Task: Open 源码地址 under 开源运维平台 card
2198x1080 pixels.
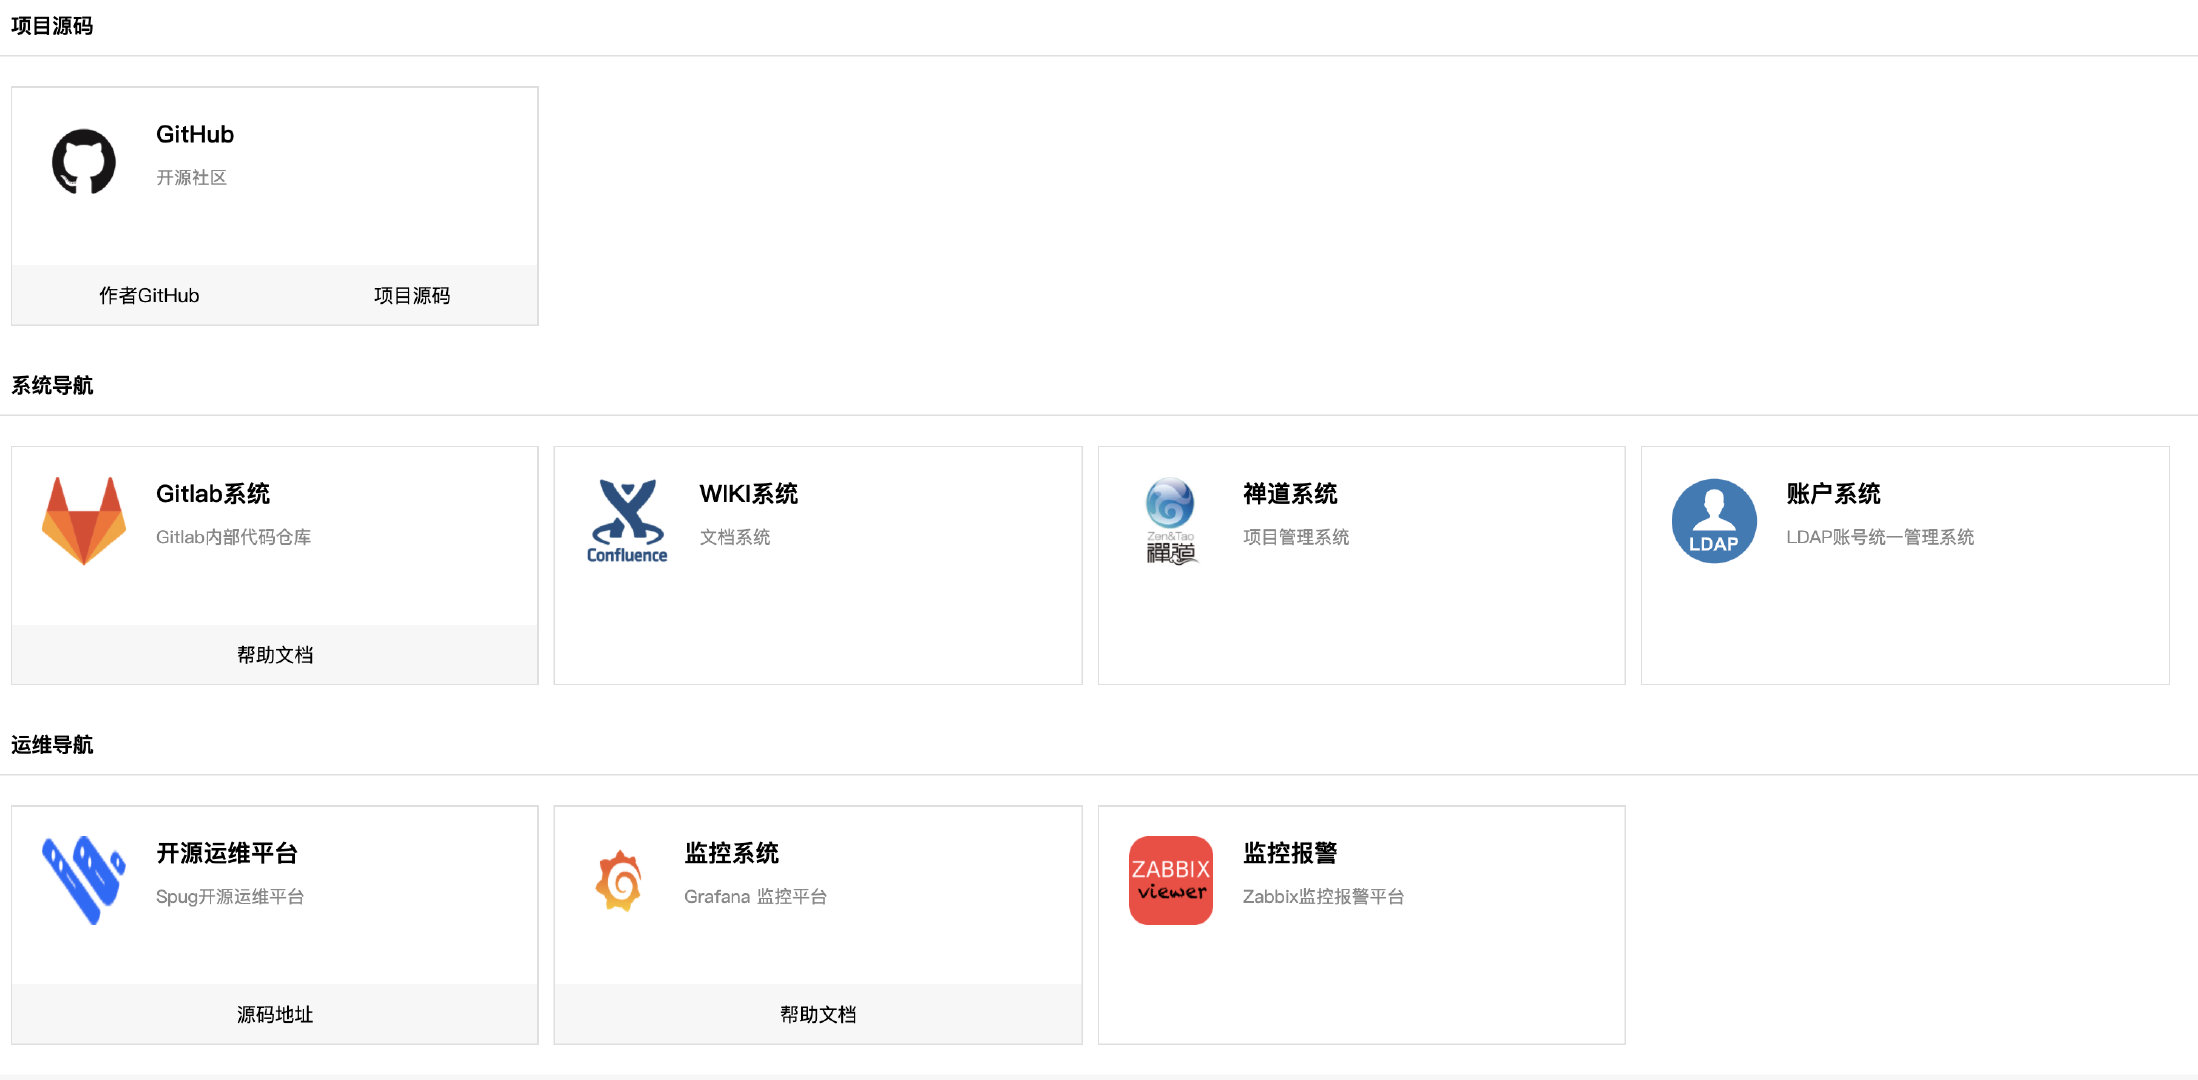Action: tap(275, 1014)
